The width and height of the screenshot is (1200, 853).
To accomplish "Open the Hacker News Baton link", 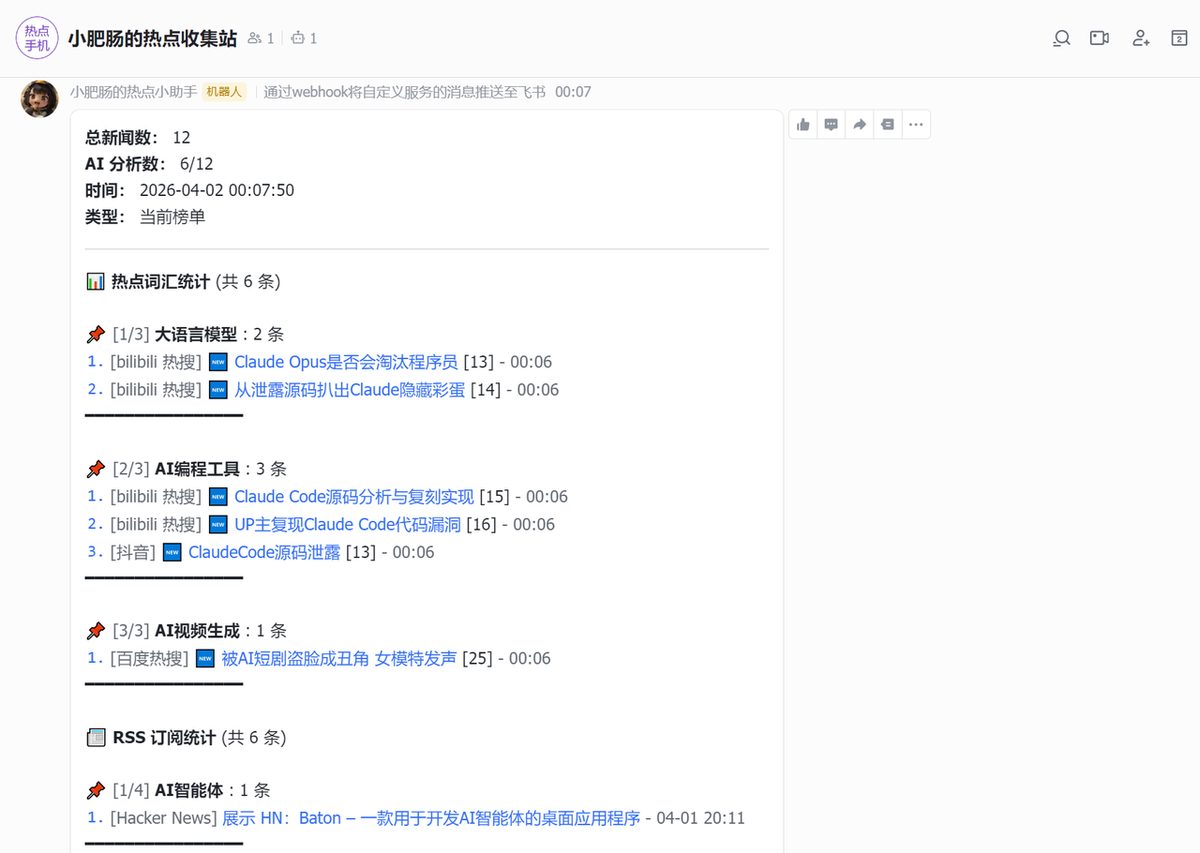I will [x=431, y=818].
